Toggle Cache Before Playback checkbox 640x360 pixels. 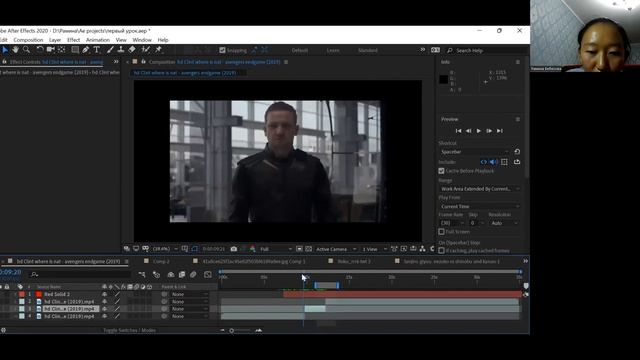441,171
